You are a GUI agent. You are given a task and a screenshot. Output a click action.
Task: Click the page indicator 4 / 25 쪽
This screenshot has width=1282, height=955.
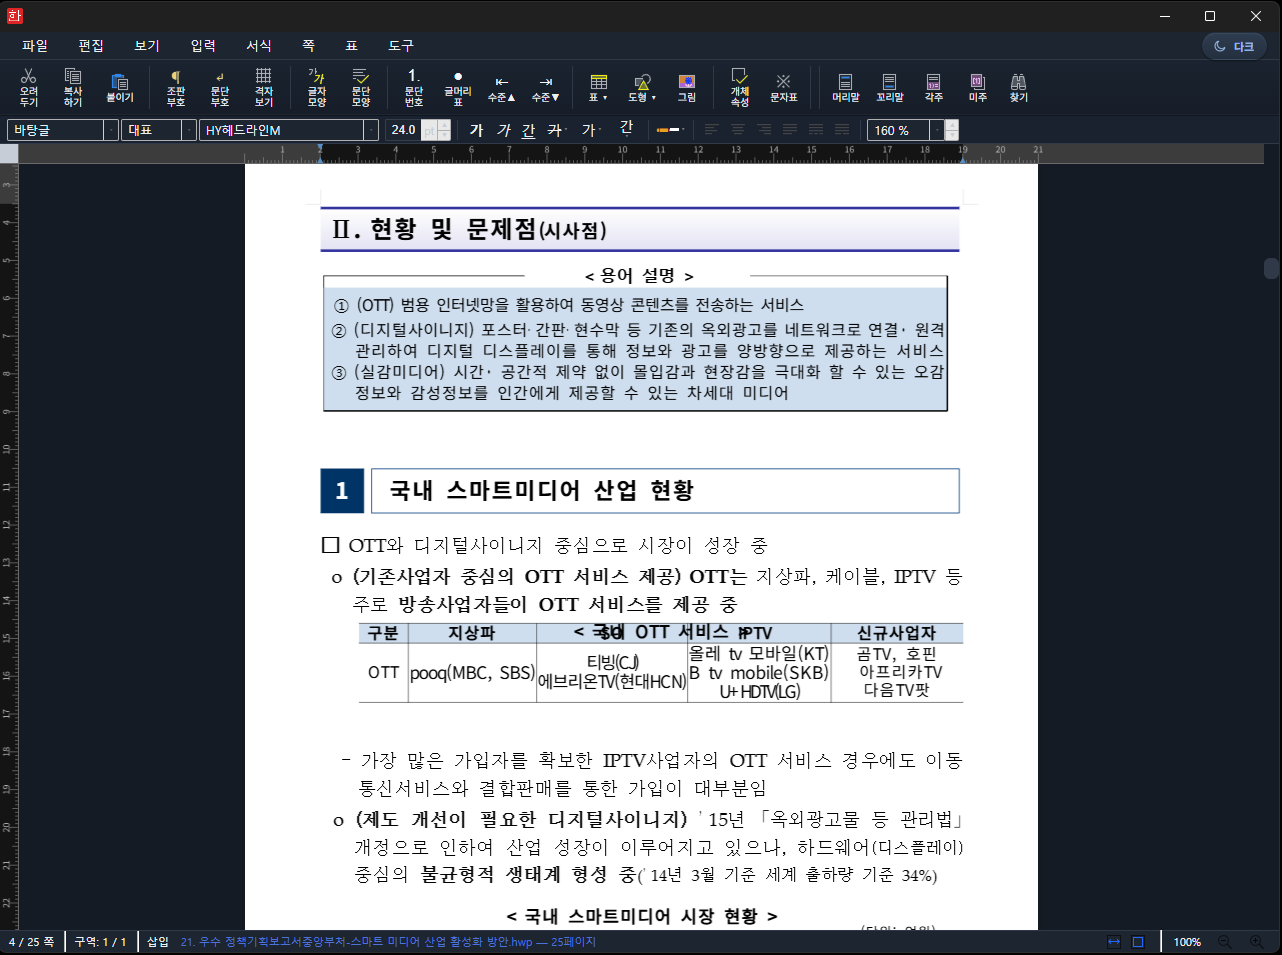[32, 942]
